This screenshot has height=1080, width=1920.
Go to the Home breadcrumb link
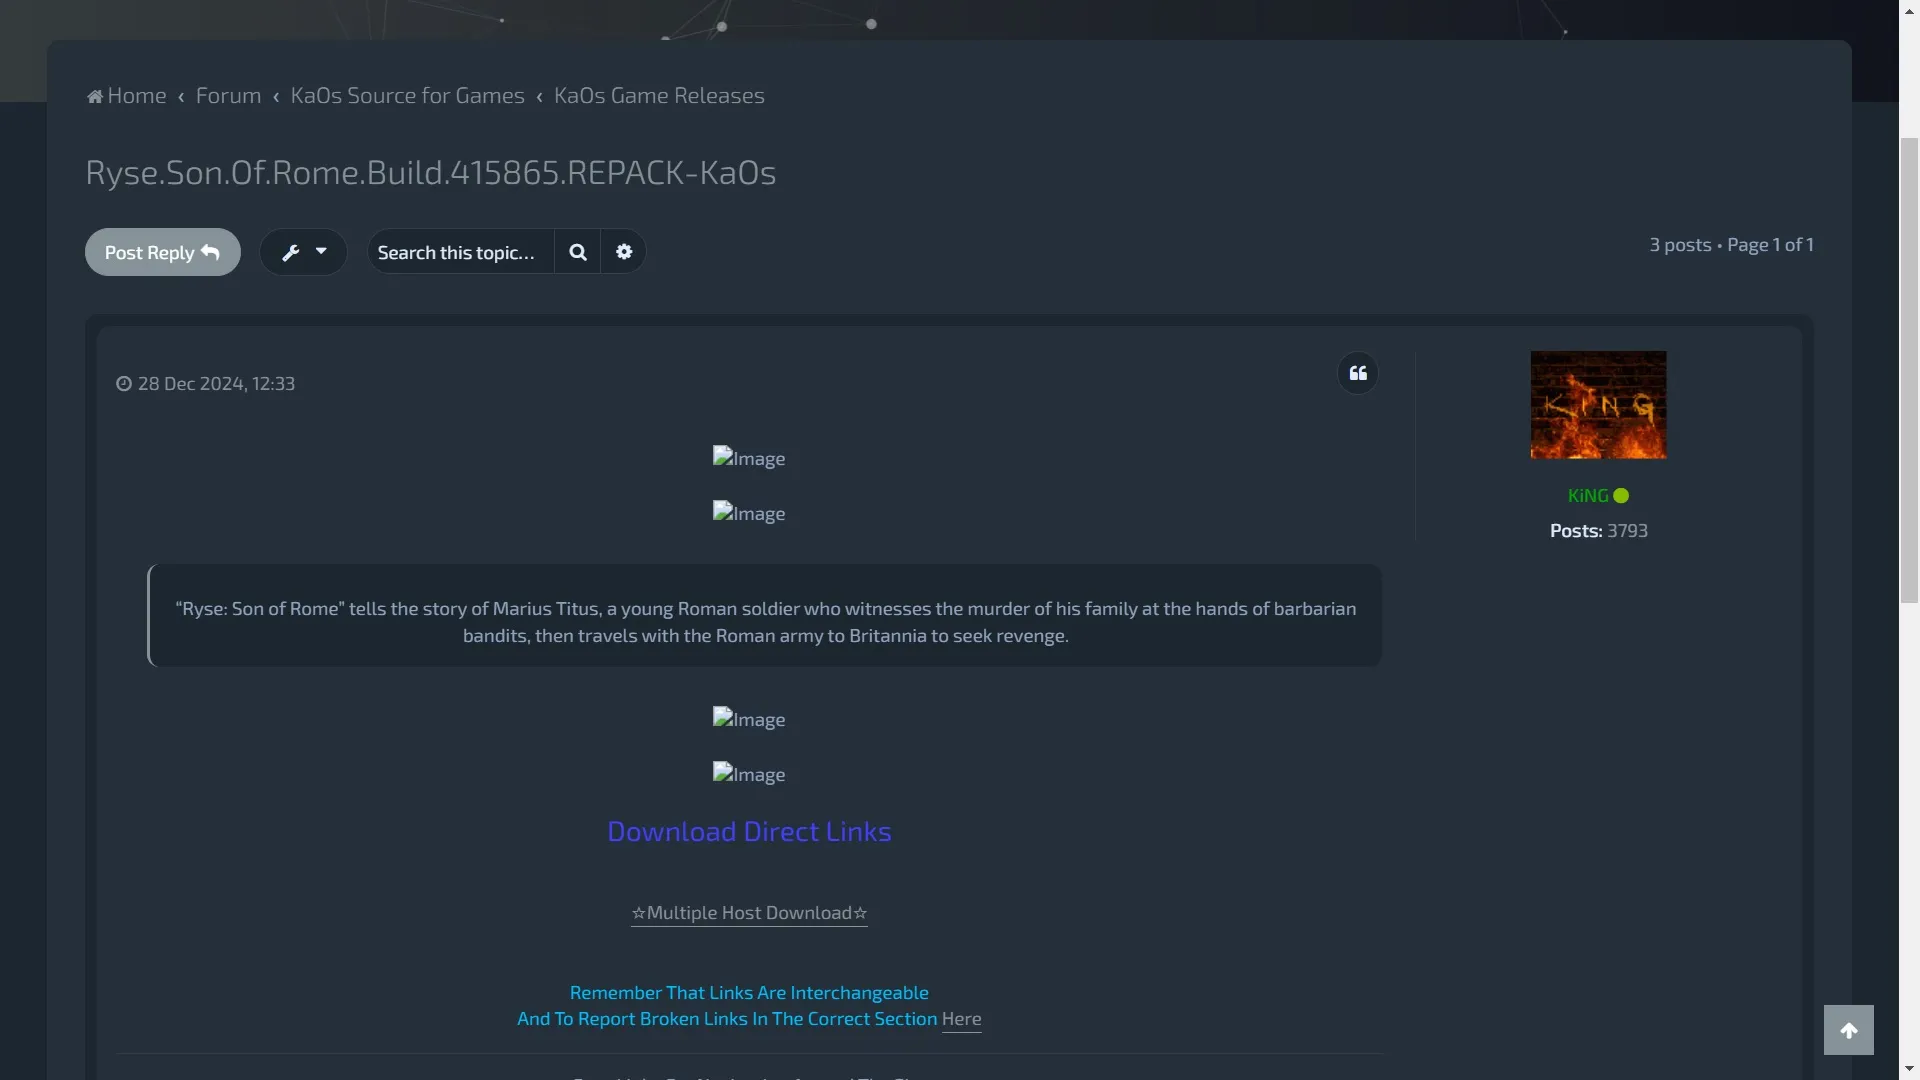(x=127, y=96)
